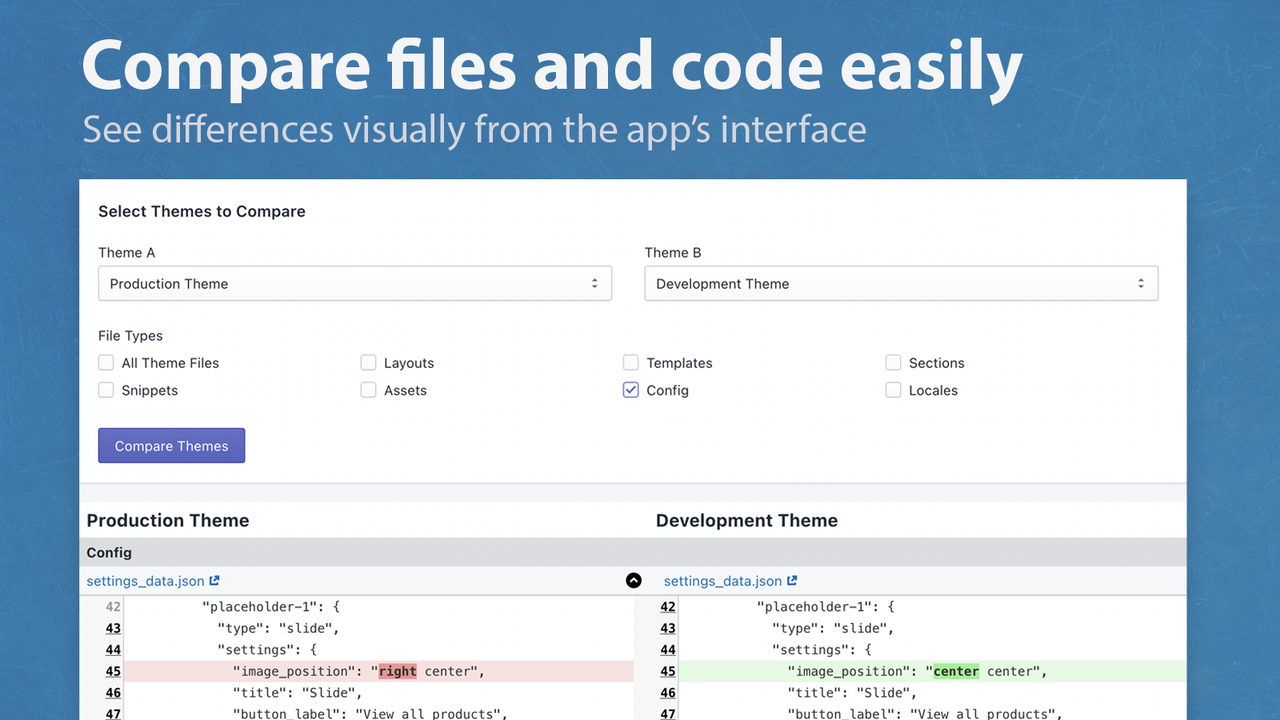The width and height of the screenshot is (1280, 720).
Task: Open external link icon beside Development settings_data.json
Action: point(792,580)
